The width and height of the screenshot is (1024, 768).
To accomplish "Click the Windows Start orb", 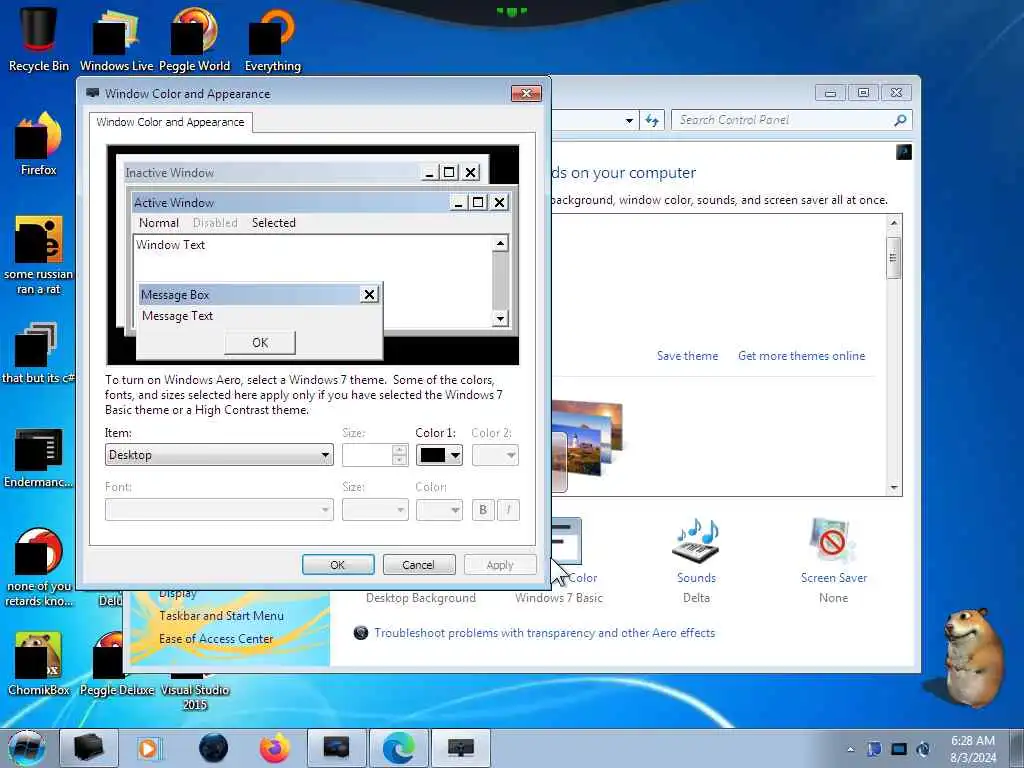I will click(x=26, y=748).
